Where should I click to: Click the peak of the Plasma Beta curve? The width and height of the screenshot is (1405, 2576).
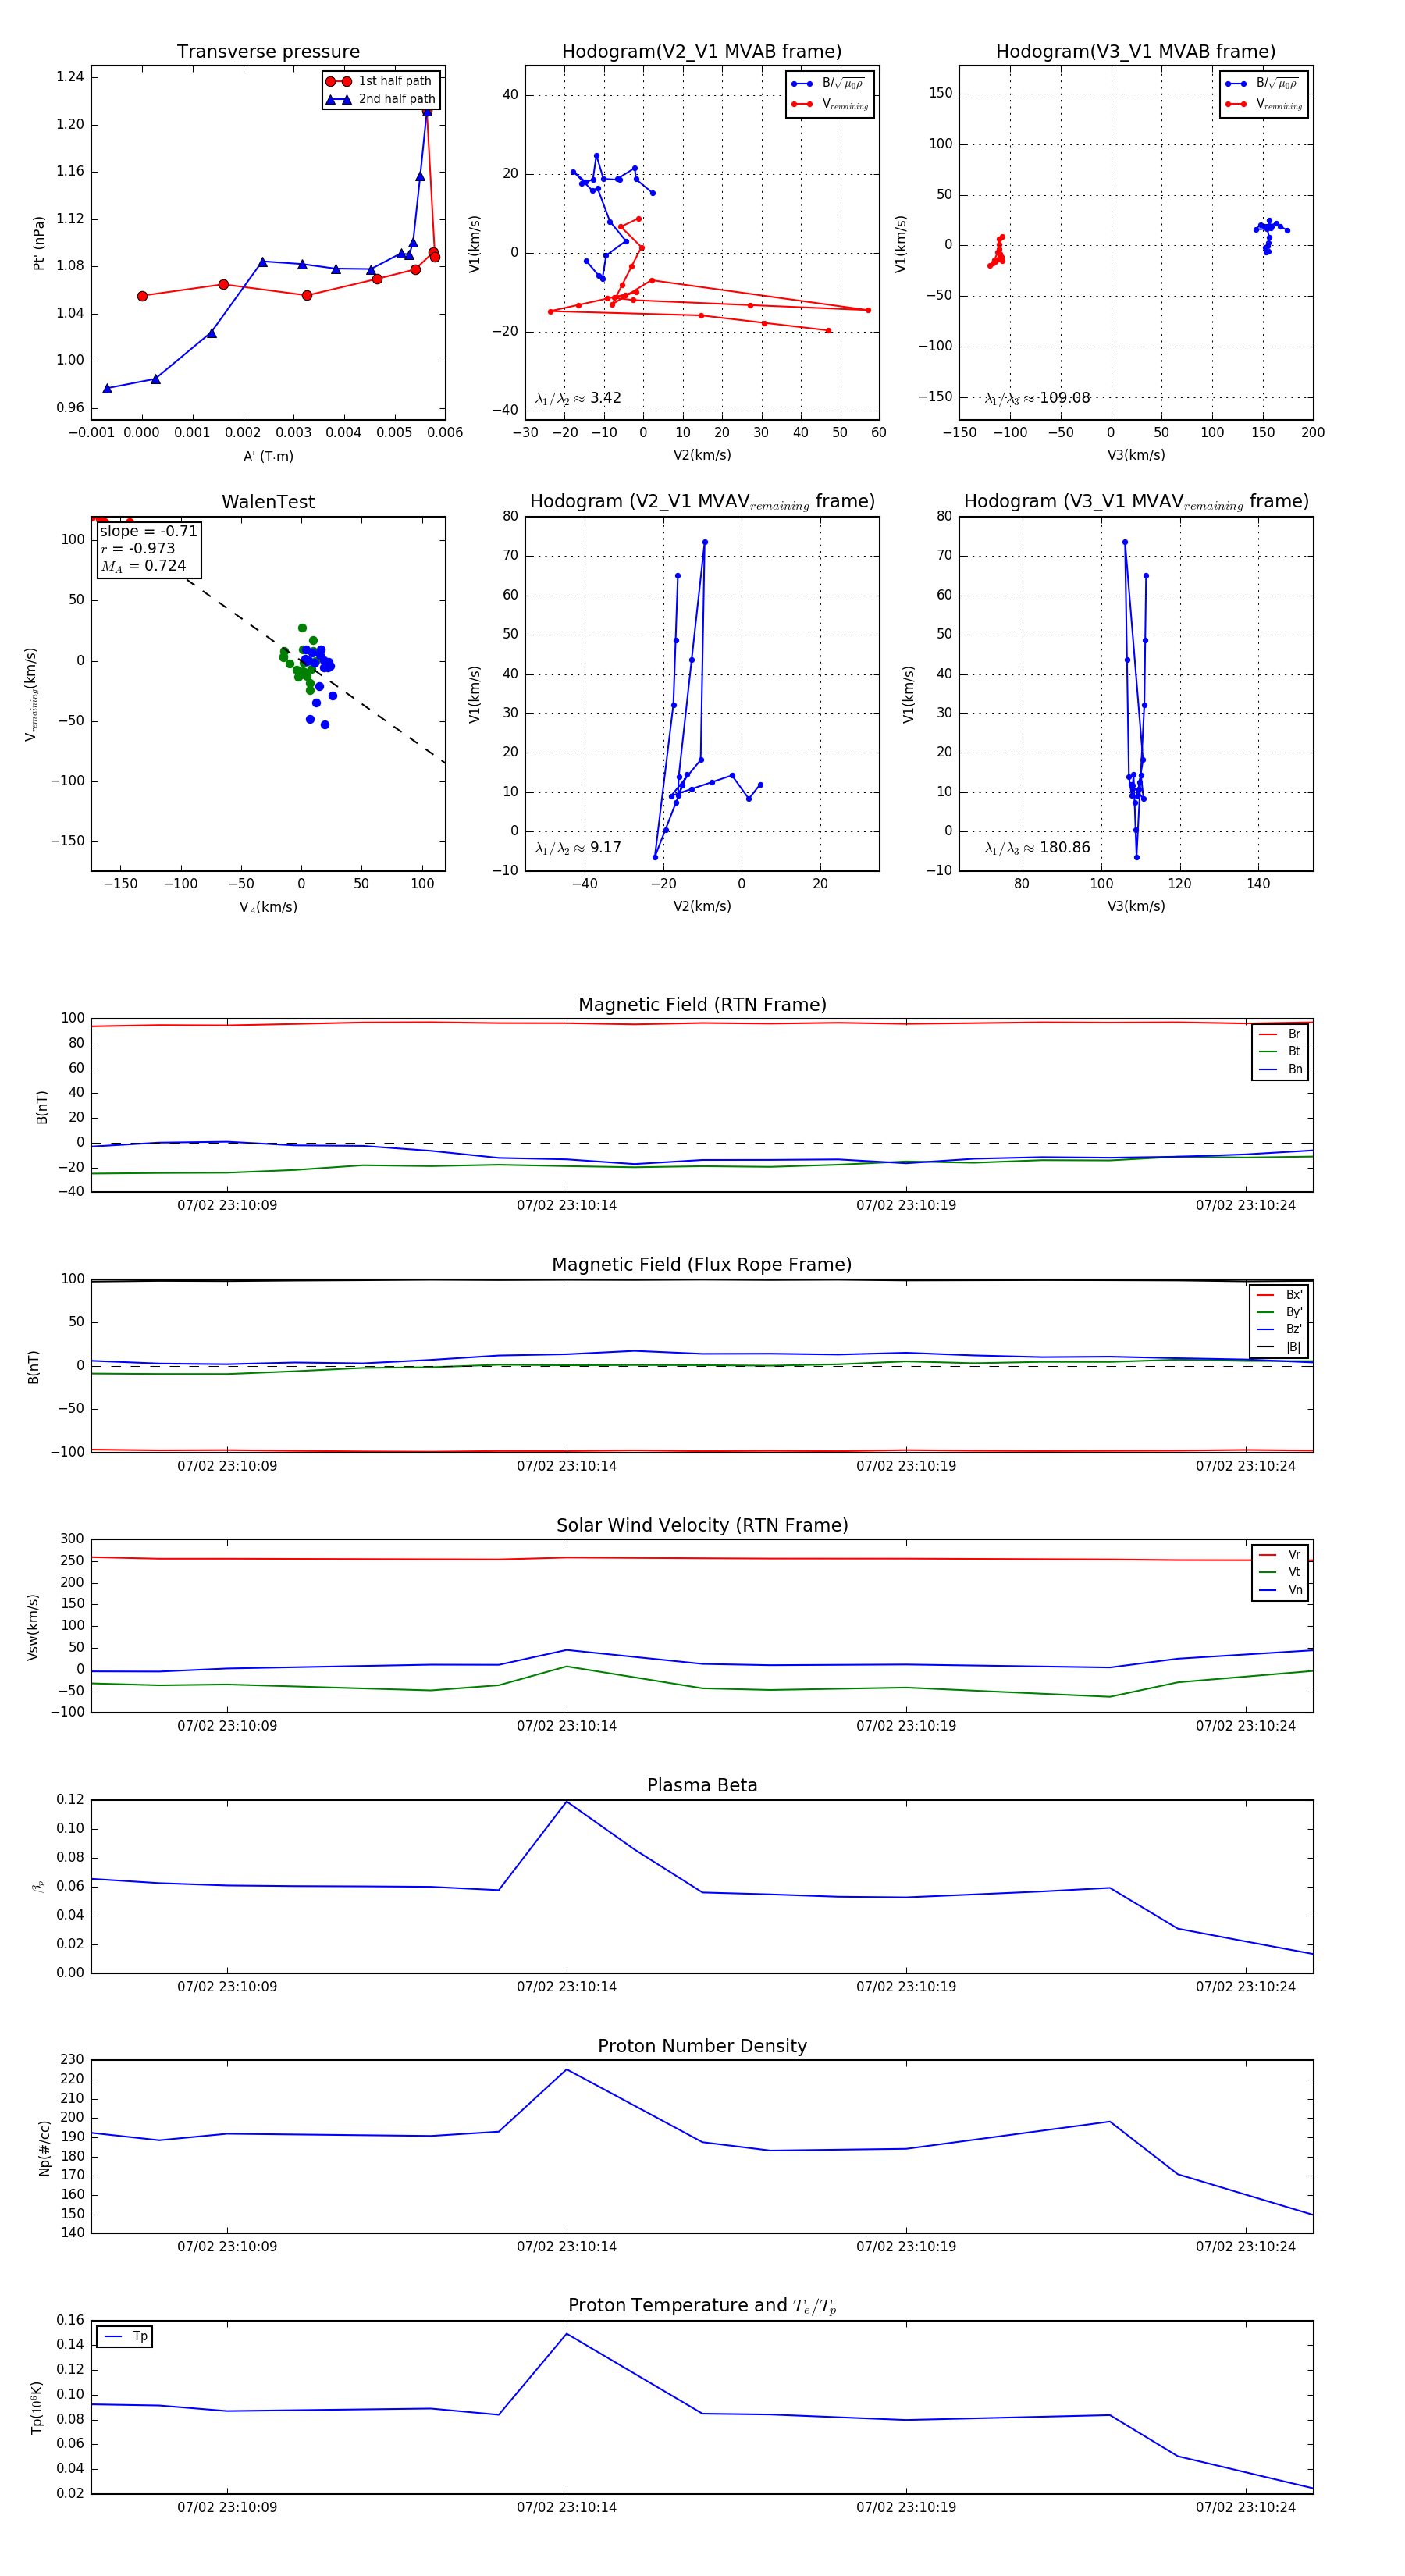pyautogui.click(x=567, y=1801)
